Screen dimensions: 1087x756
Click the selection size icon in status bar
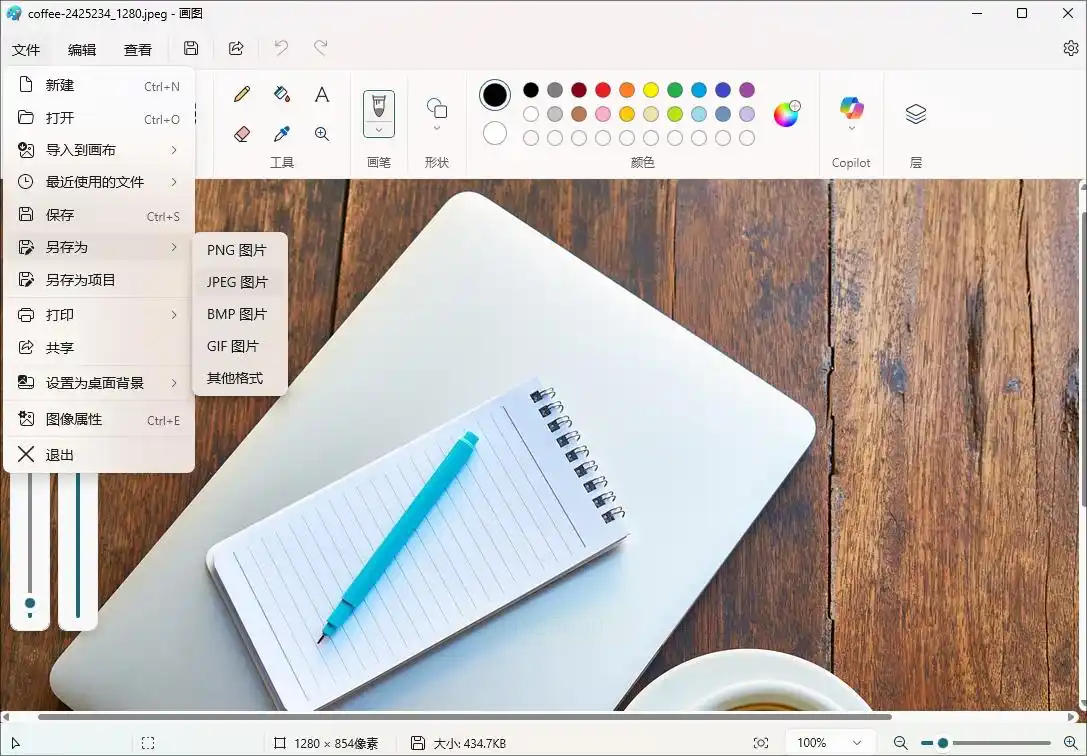point(148,743)
